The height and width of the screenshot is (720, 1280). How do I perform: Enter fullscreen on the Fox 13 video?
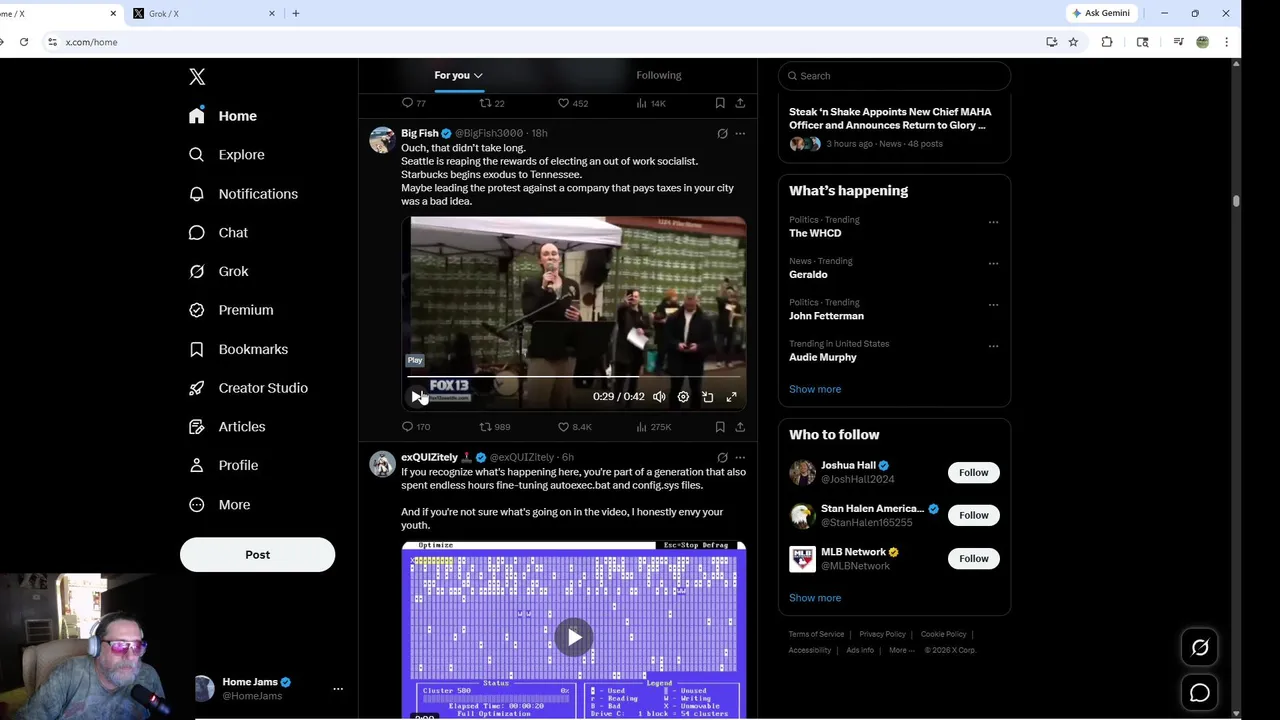[731, 397]
